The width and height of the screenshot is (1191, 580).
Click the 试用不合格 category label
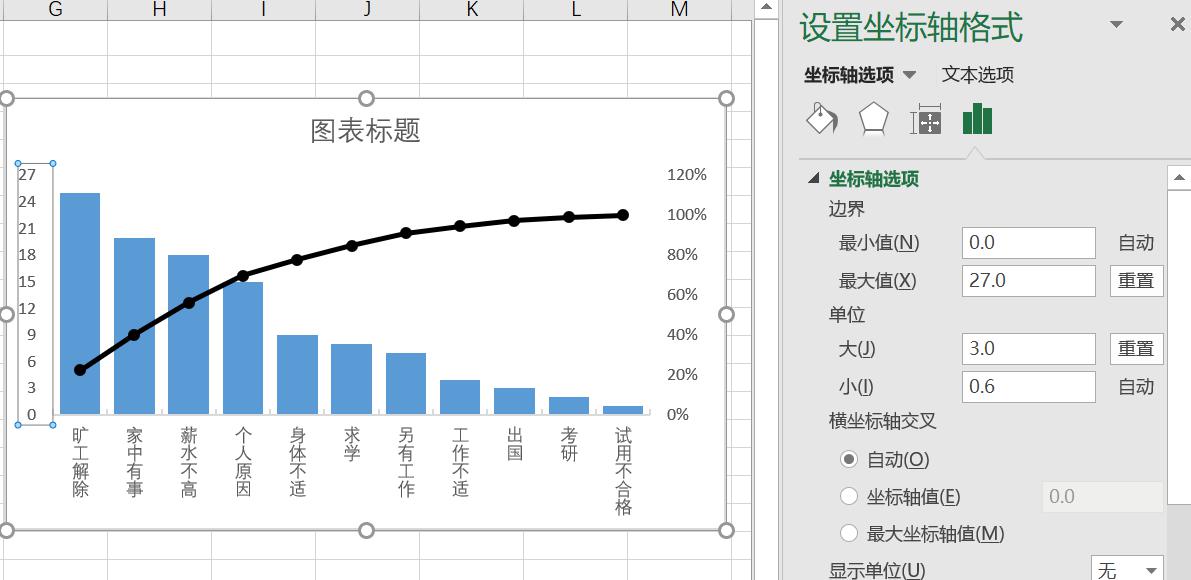623,471
